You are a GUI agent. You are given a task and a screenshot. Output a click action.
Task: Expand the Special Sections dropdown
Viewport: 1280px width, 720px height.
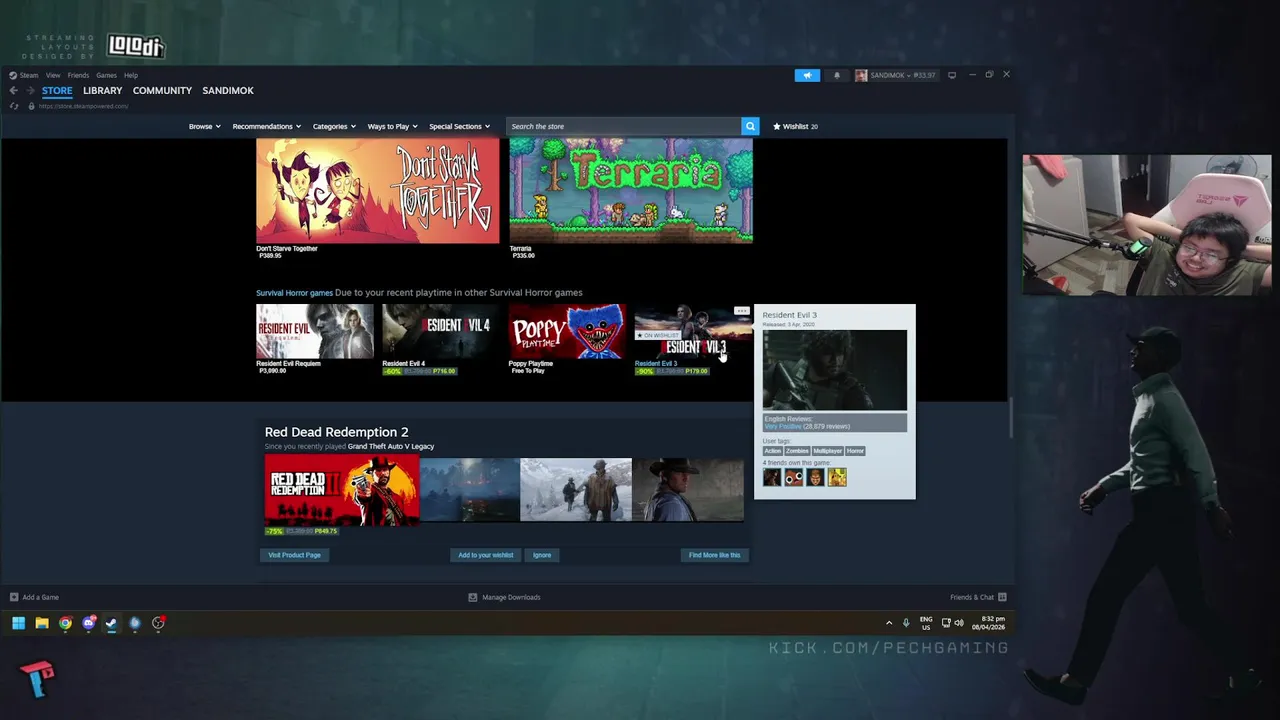click(459, 127)
